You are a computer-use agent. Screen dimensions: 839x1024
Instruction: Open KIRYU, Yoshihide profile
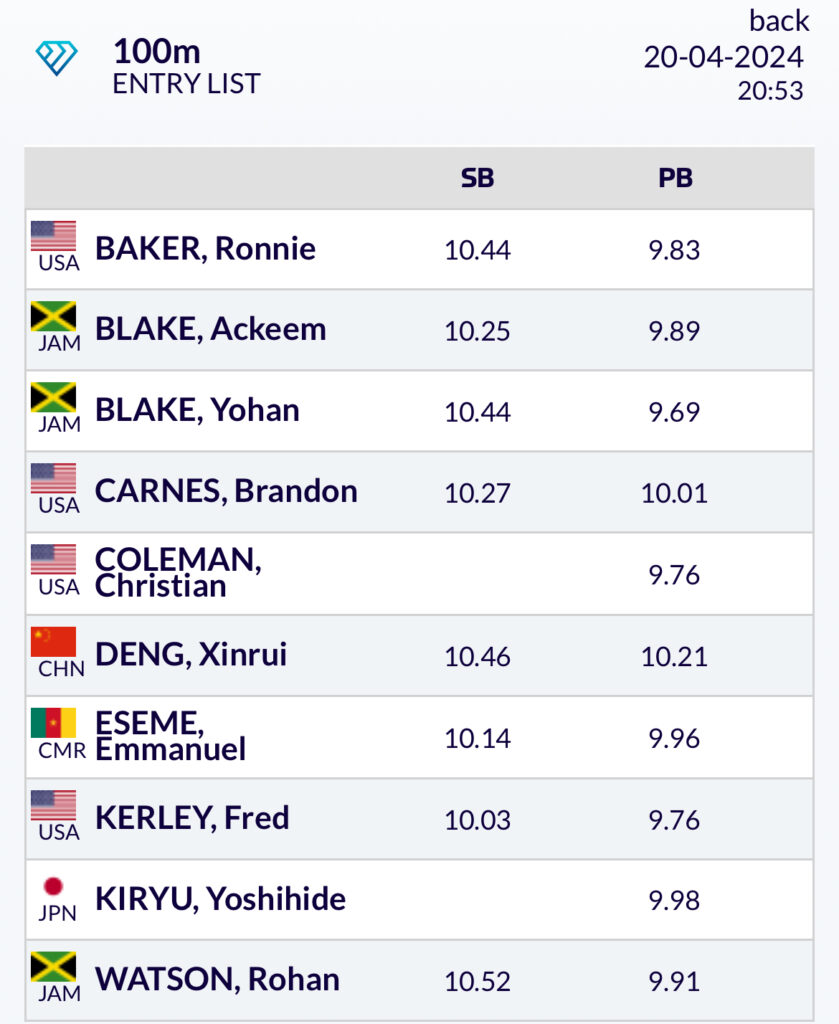[x=220, y=899]
